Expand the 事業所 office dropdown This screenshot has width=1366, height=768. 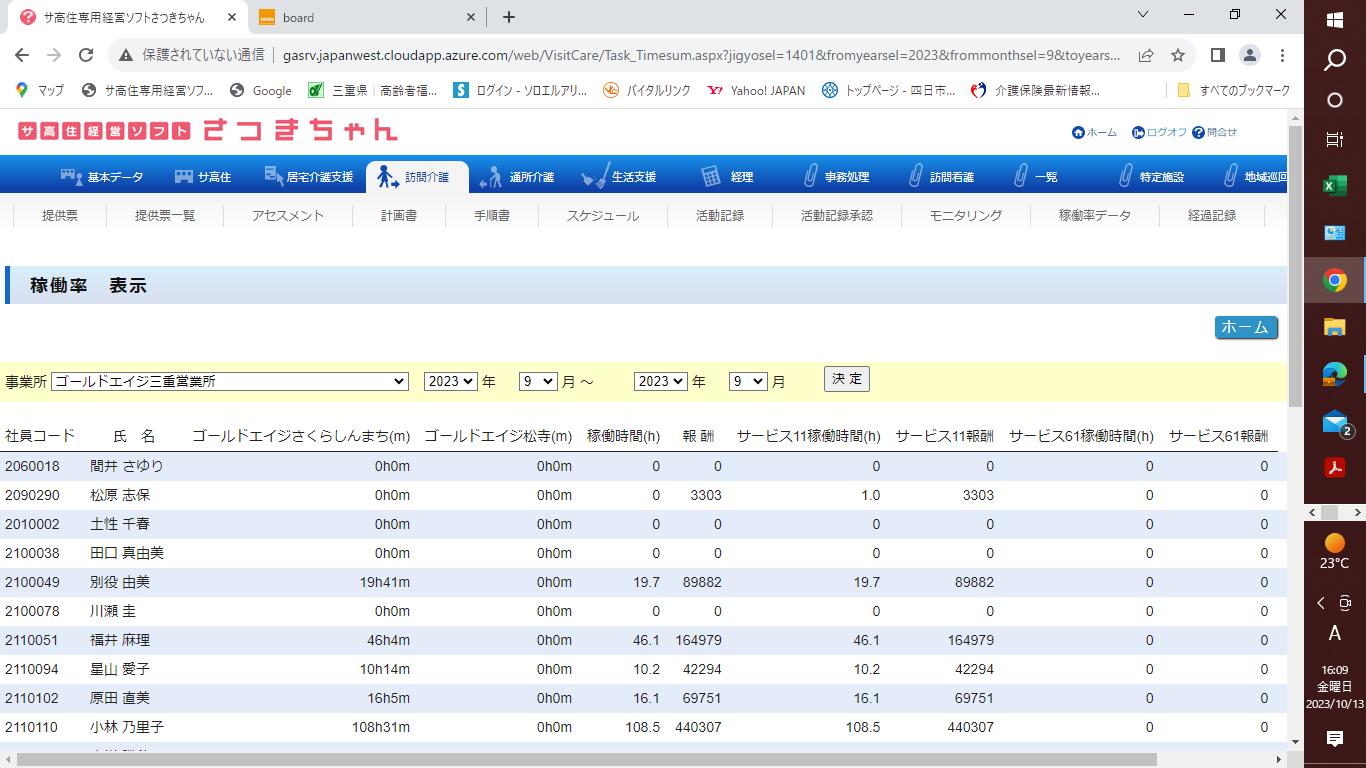pos(230,381)
